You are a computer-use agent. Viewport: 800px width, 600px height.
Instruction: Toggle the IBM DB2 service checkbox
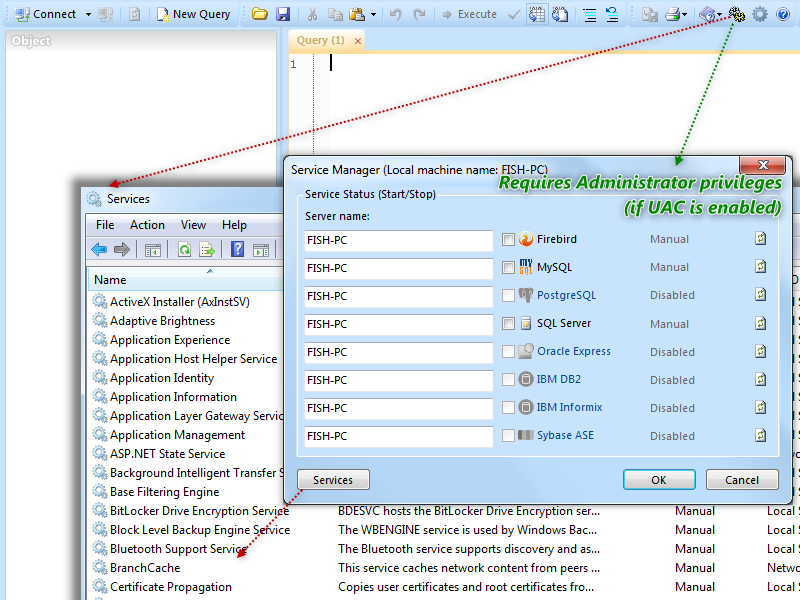pyautogui.click(x=508, y=380)
